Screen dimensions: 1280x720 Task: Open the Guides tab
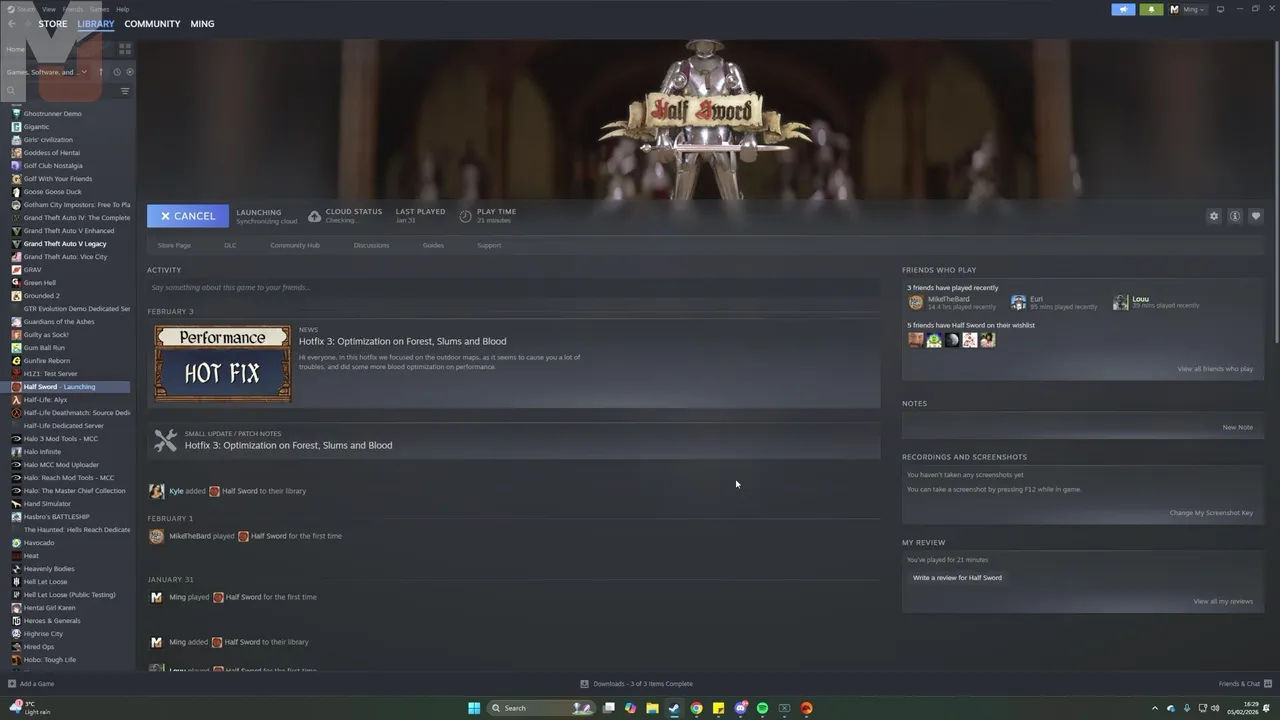433,245
